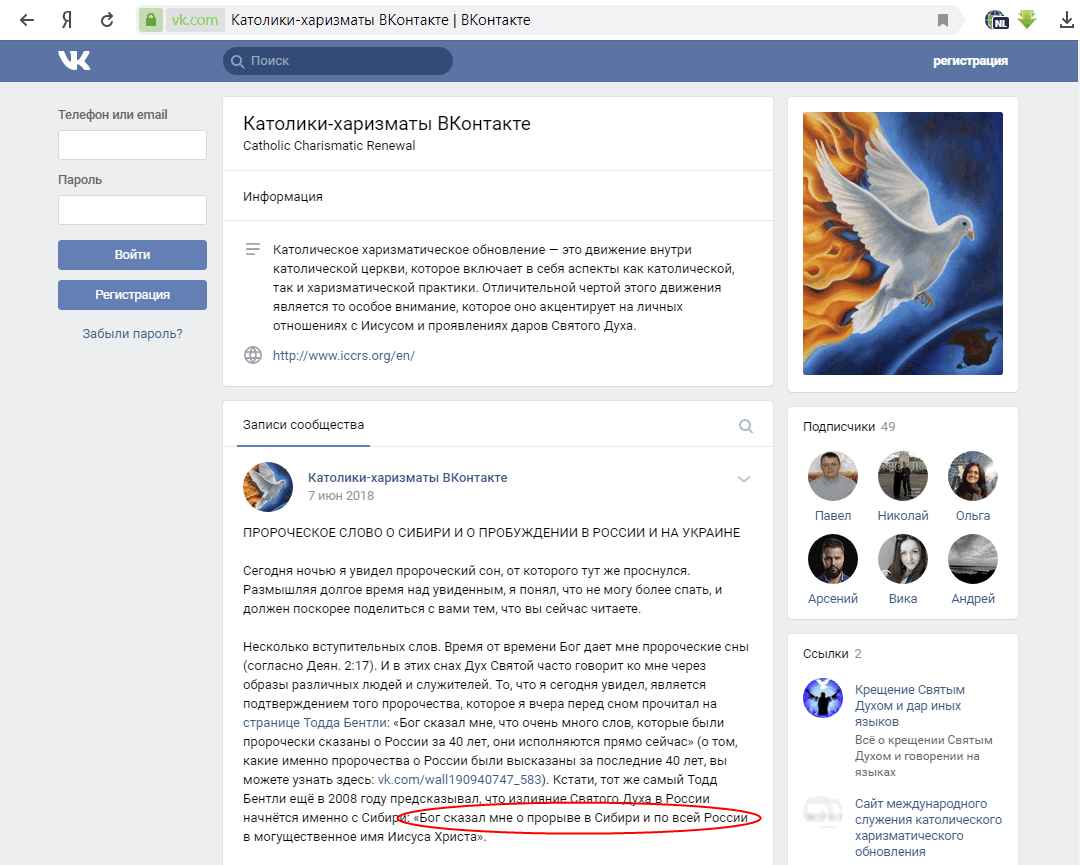
Task: Focus the Пароль field
Action: 132,209
